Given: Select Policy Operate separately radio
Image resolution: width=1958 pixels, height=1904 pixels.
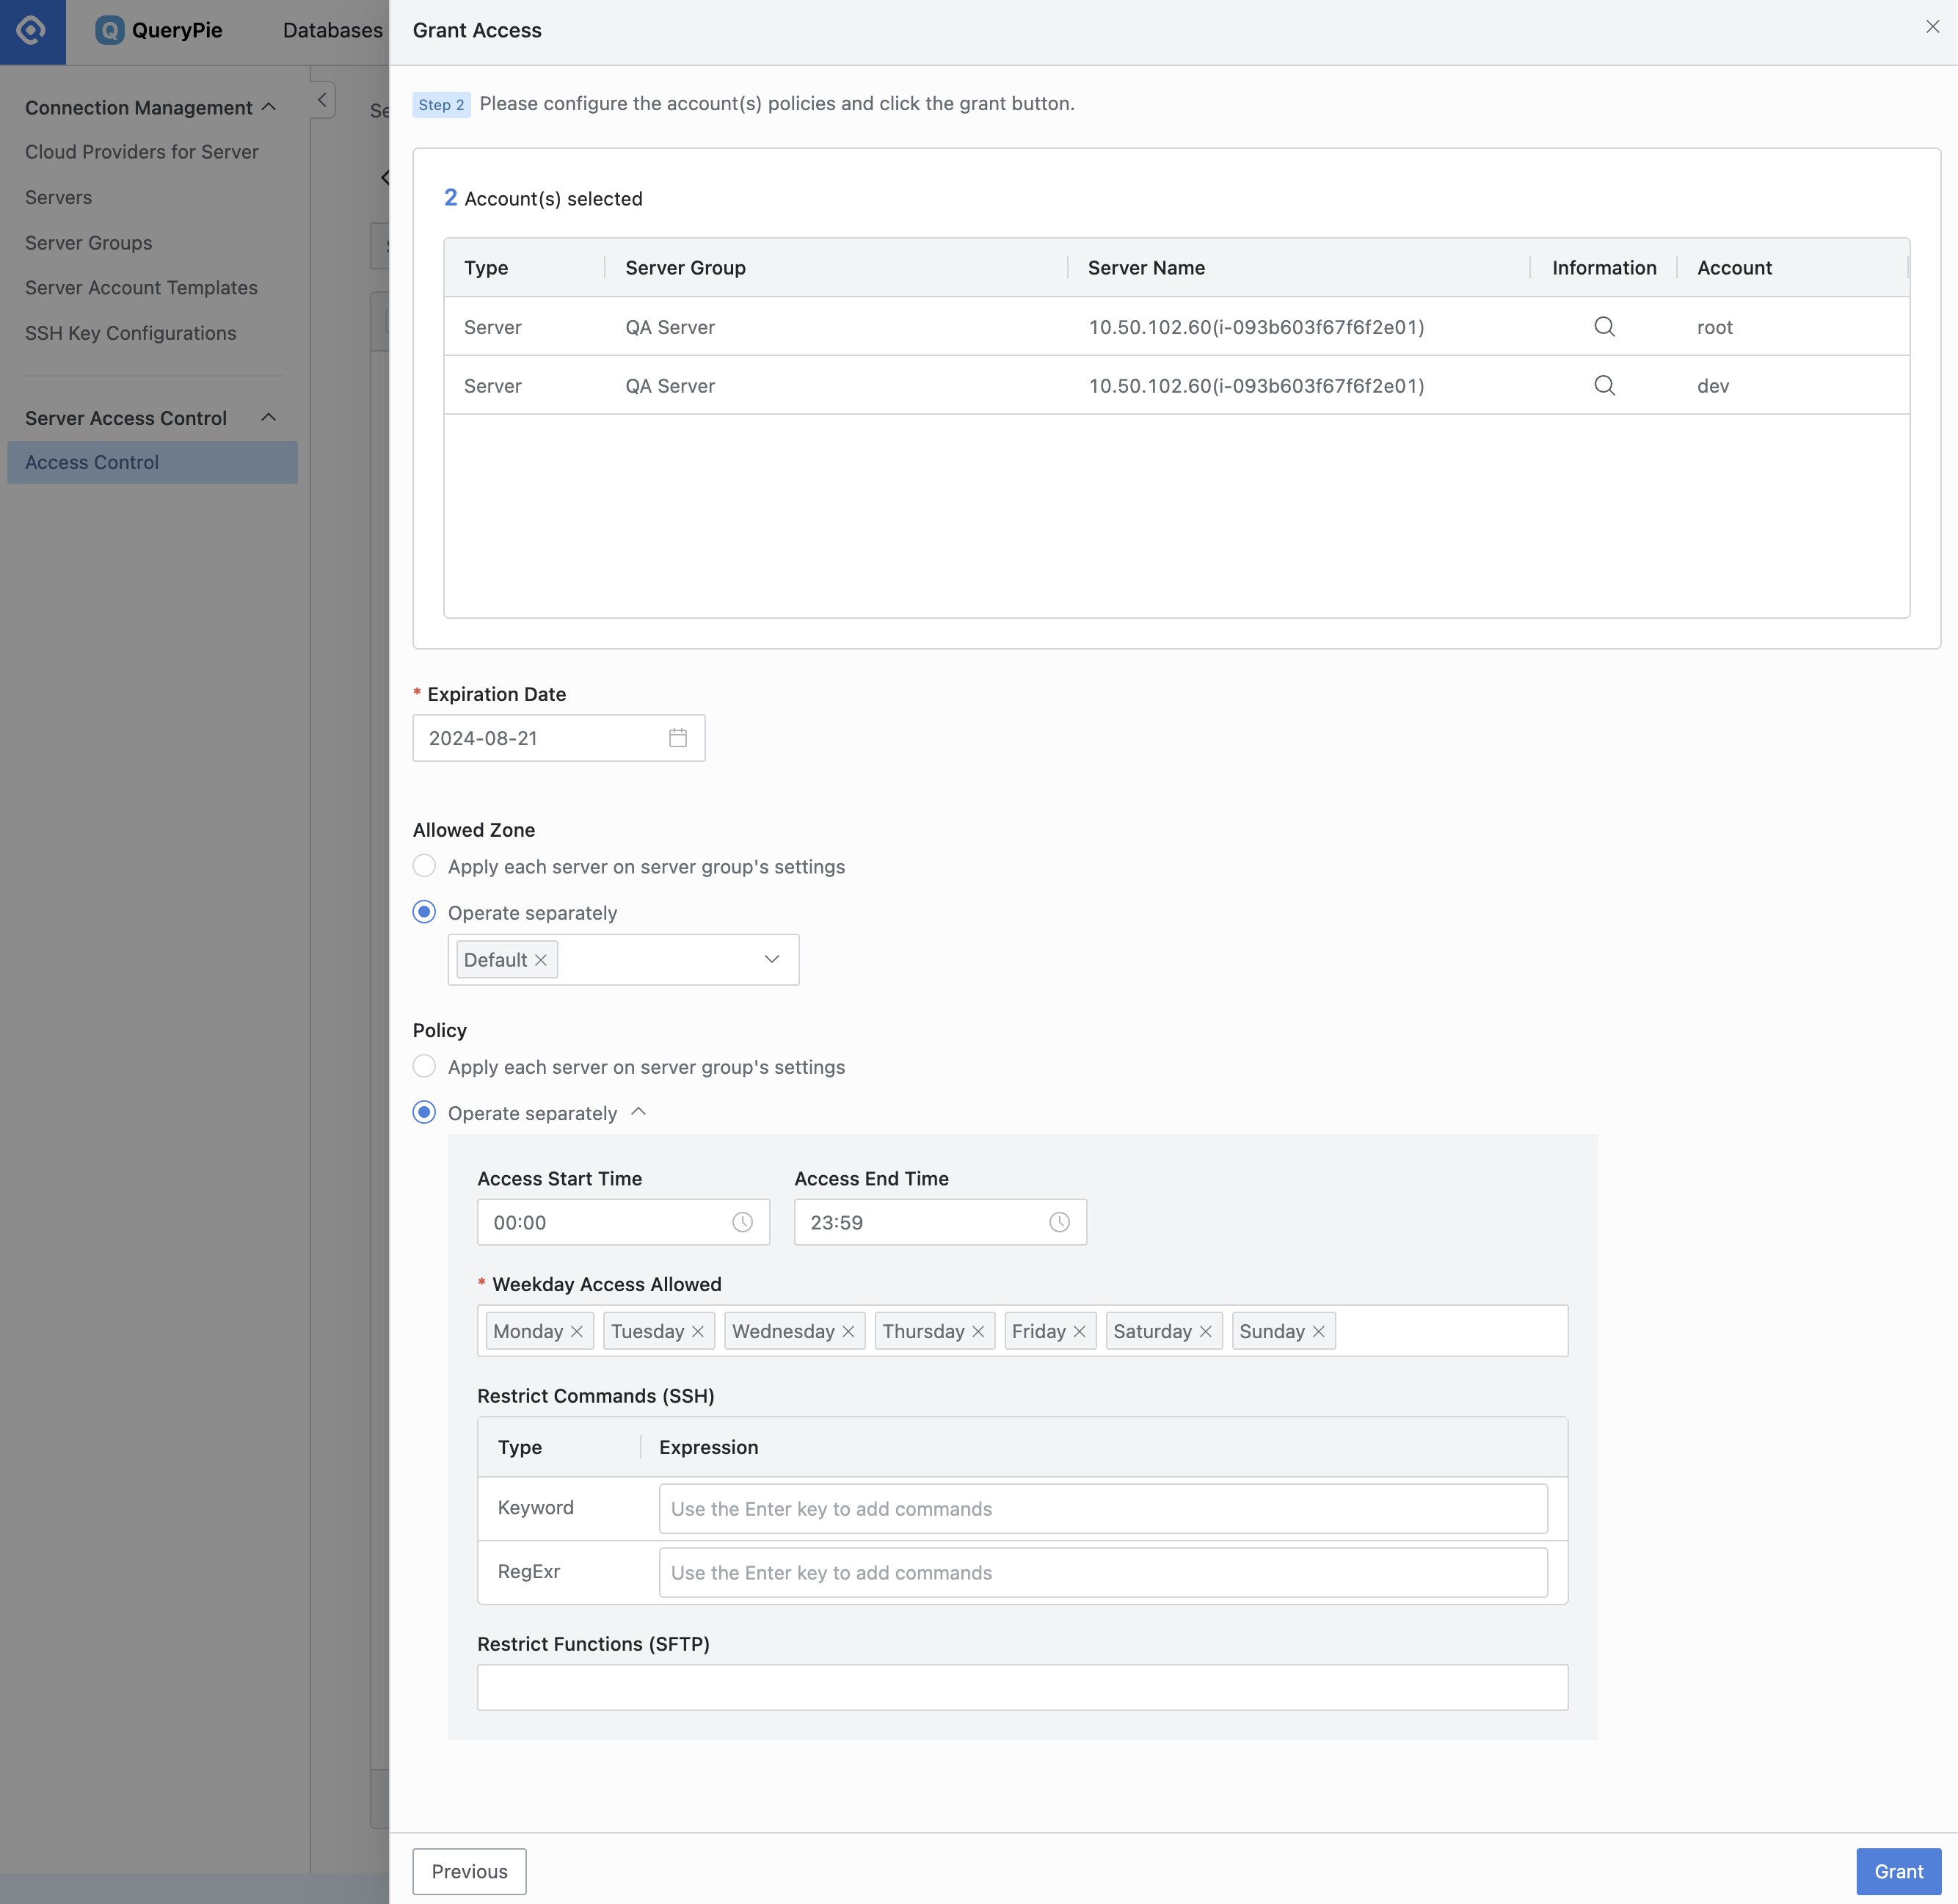Looking at the screenshot, I should [424, 1112].
